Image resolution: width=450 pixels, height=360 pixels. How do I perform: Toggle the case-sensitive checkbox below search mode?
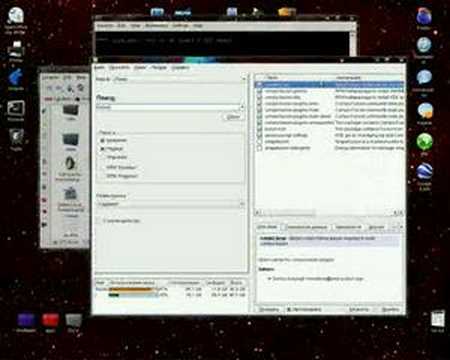(x=99, y=221)
